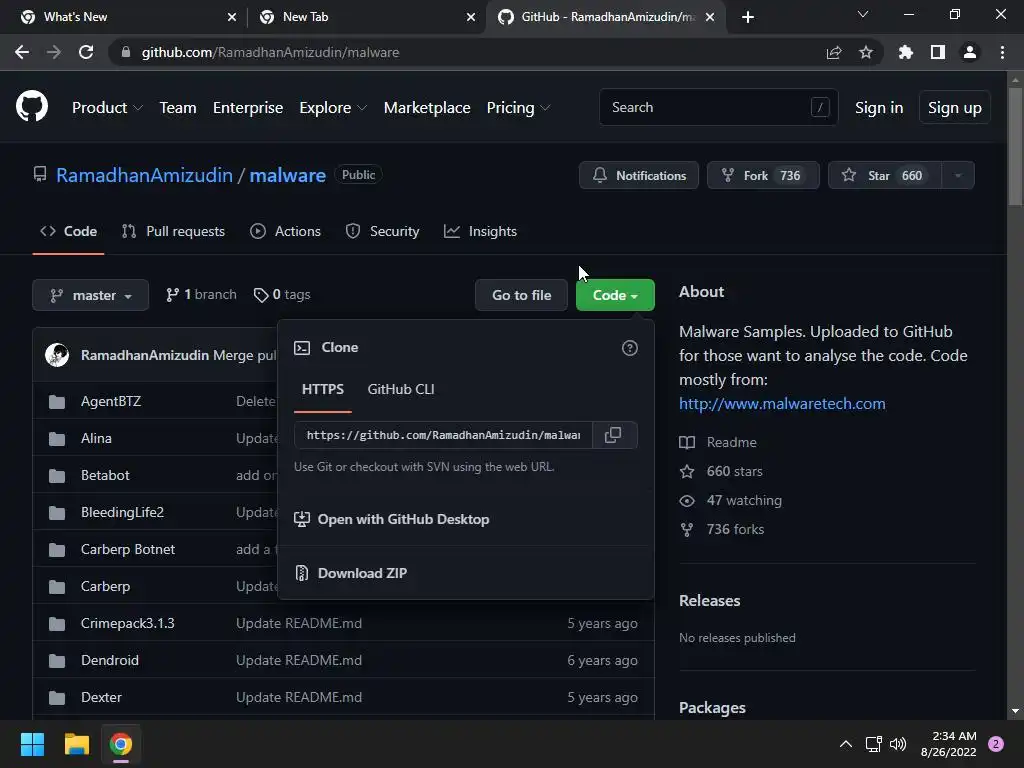
Task: Open notification badge in taskbar
Action: pyautogui.click(x=996, y=744)
